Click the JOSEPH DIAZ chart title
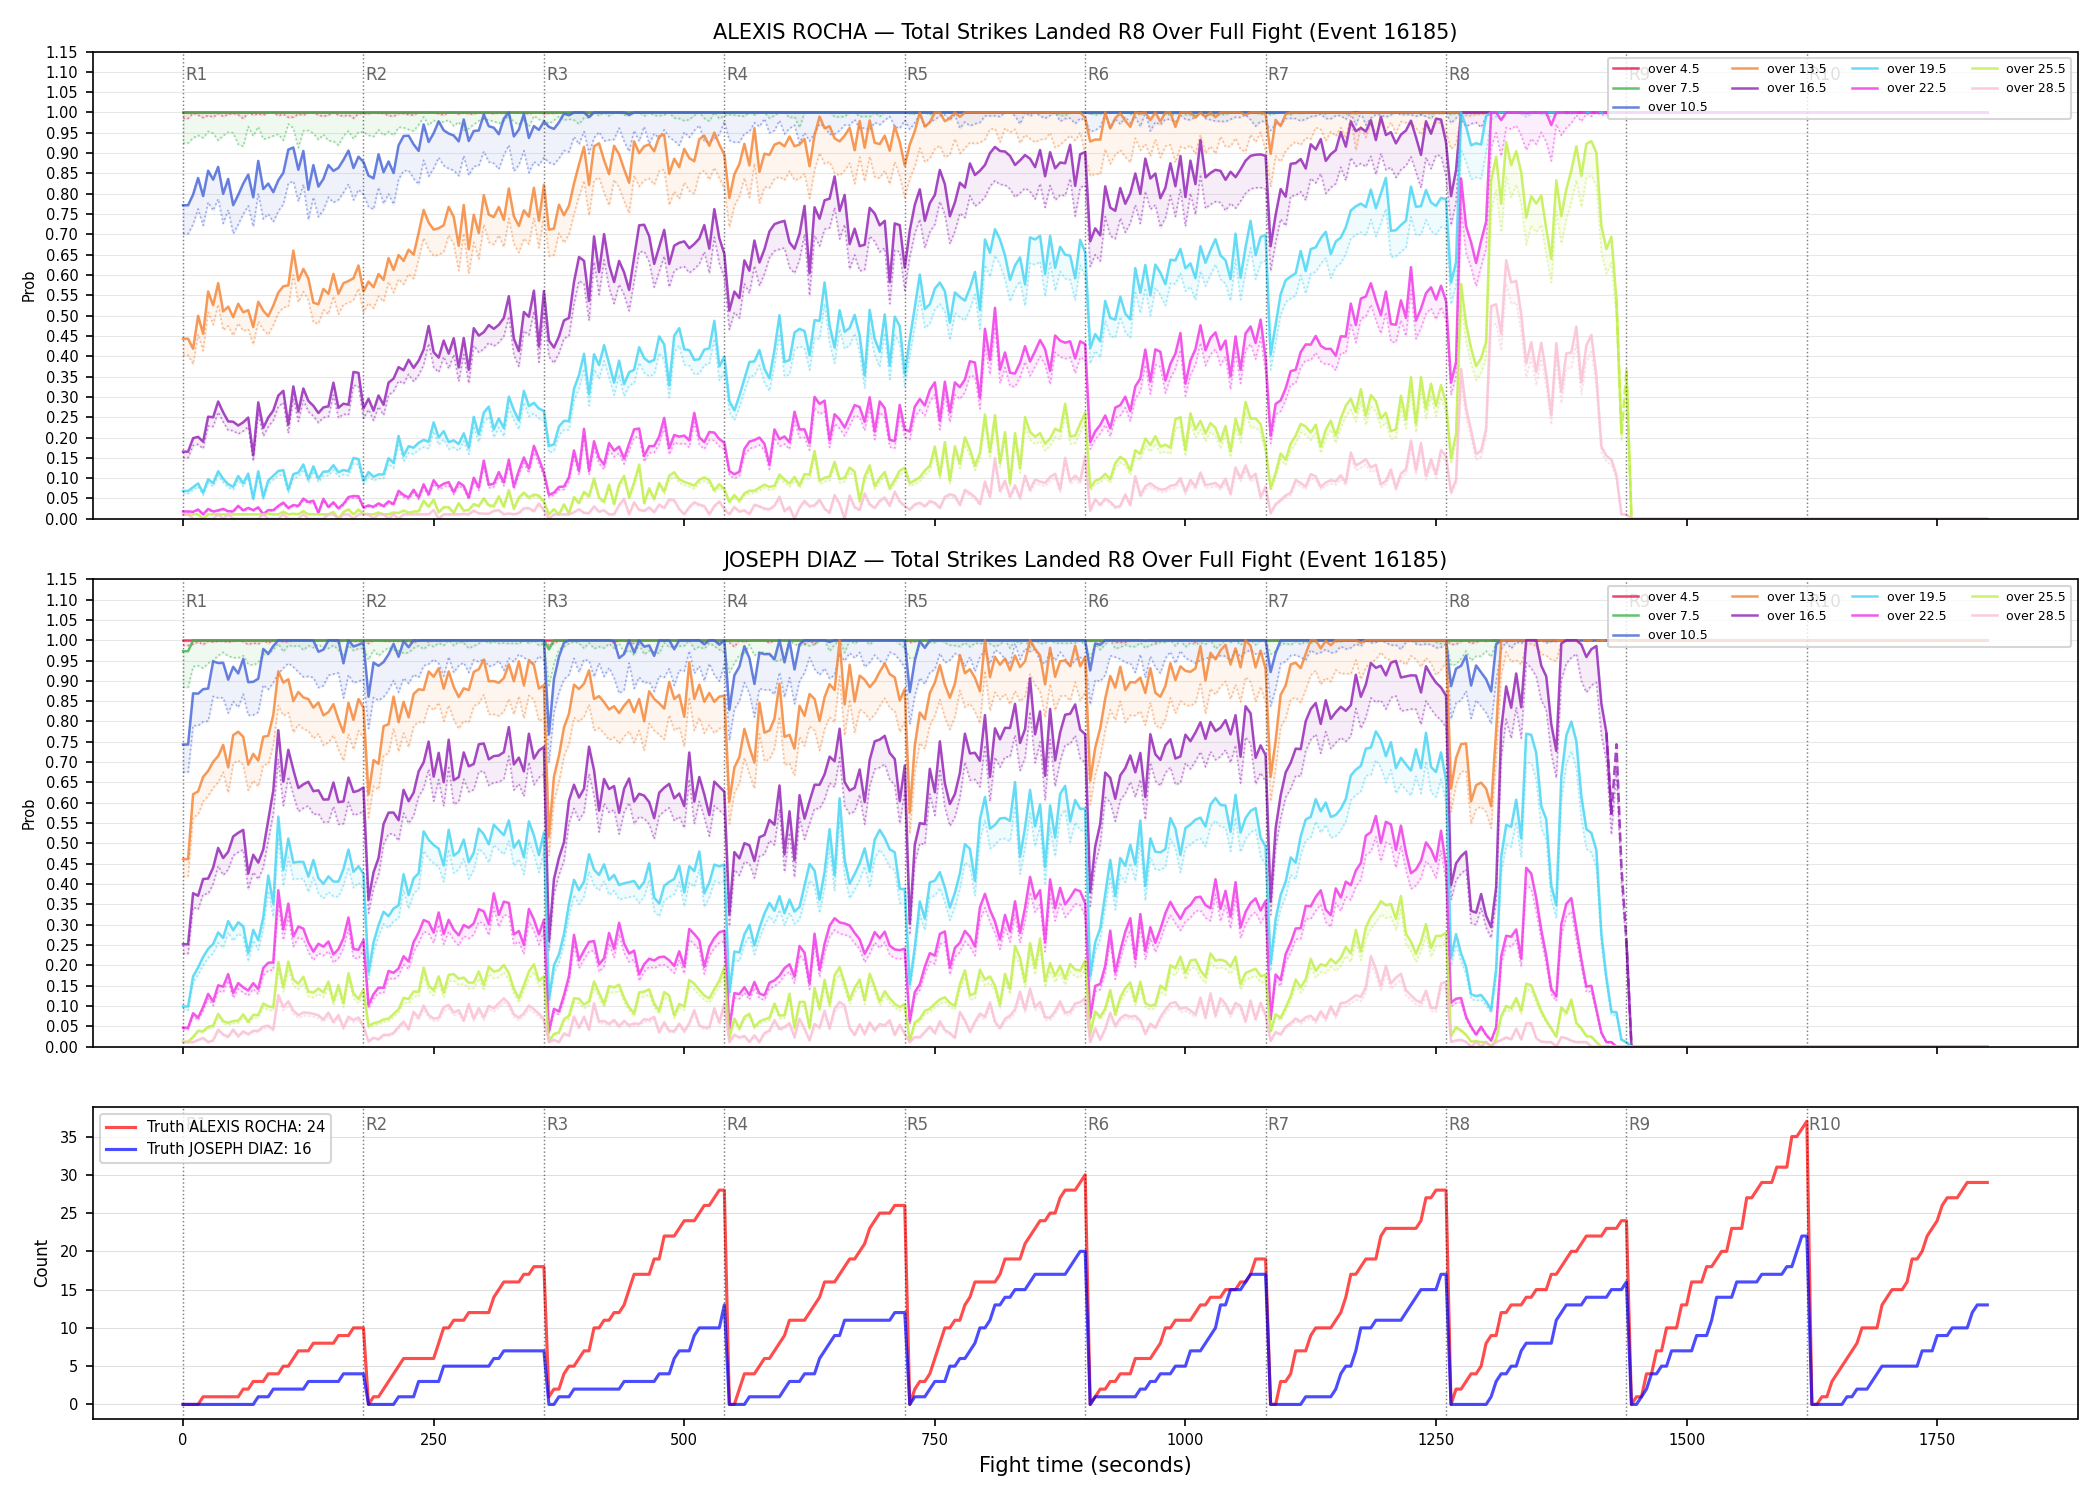2100x1500 pixels. [x=1085, y=560]
